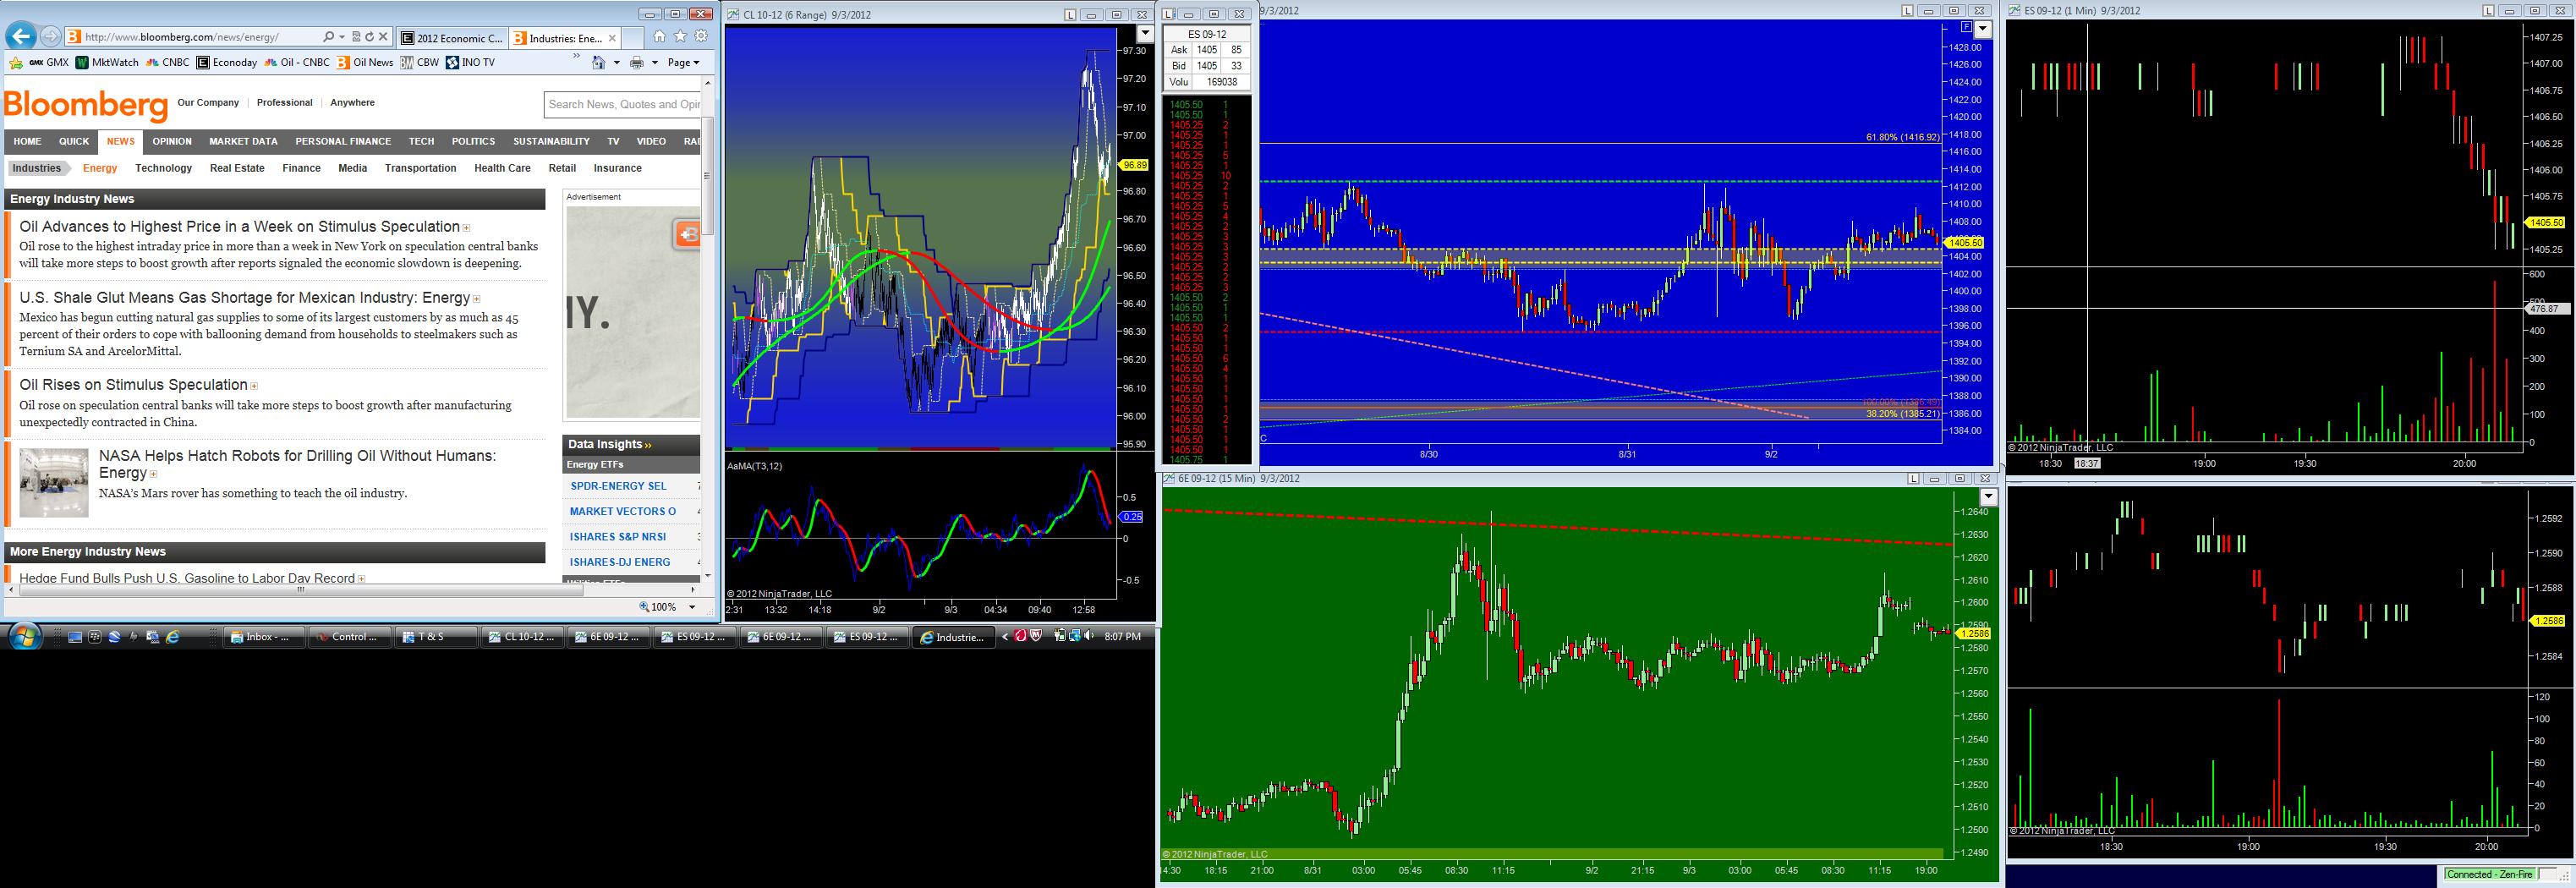Click the browser zoom magnifier icon in status bar
2576x888 pixels.
[645, 607]
